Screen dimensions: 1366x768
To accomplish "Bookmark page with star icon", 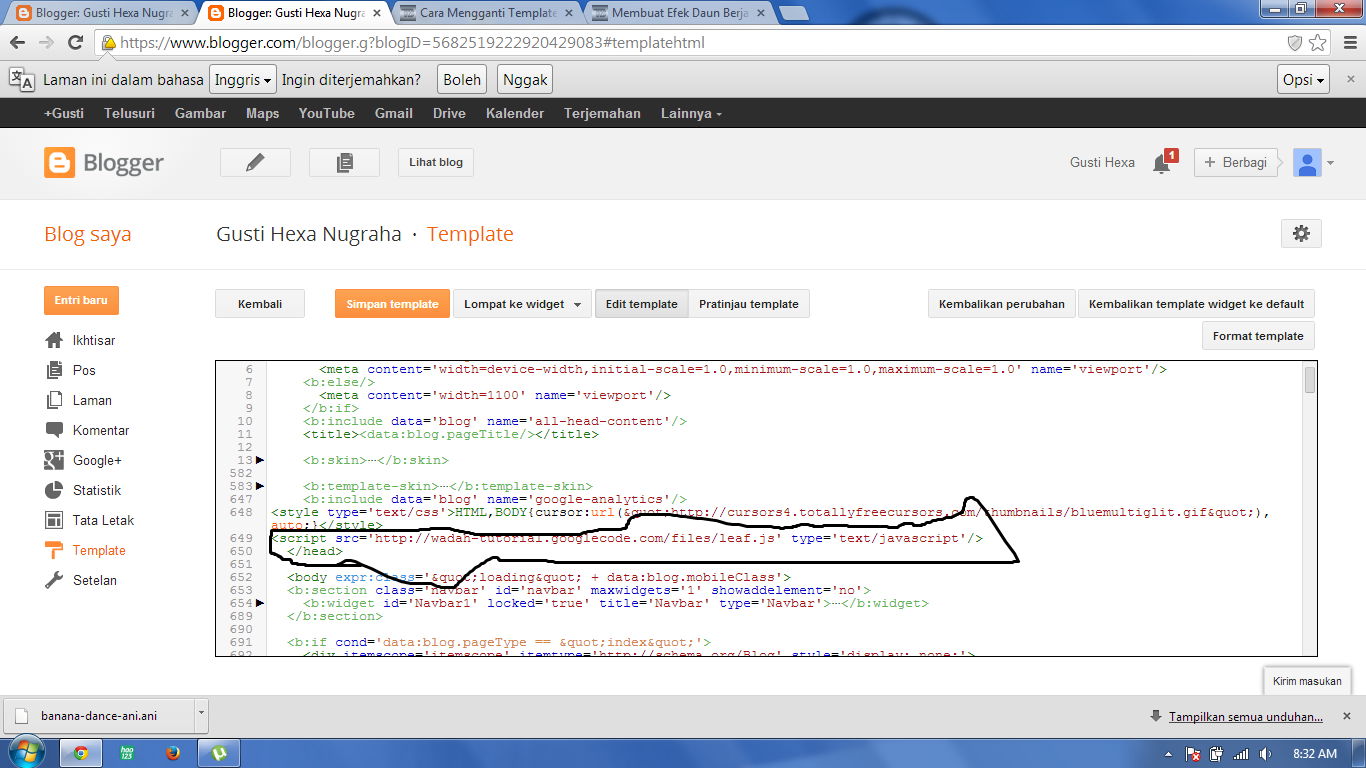I will pyautogui.click(x=1318, y=43).
